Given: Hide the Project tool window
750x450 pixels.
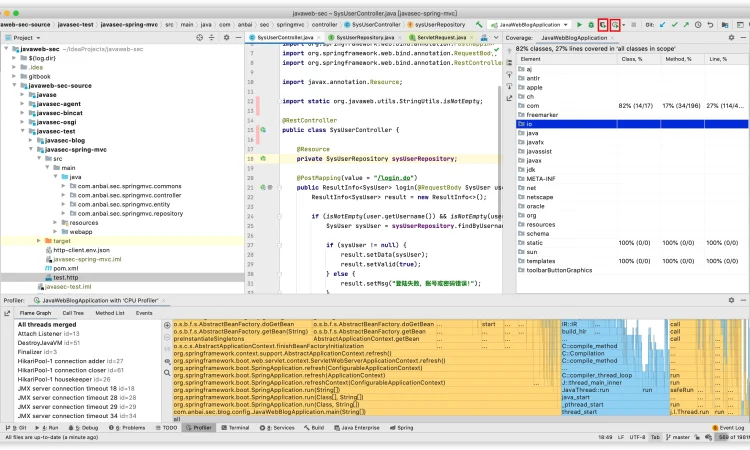Looking at the screenshot, I should (238, 37).
